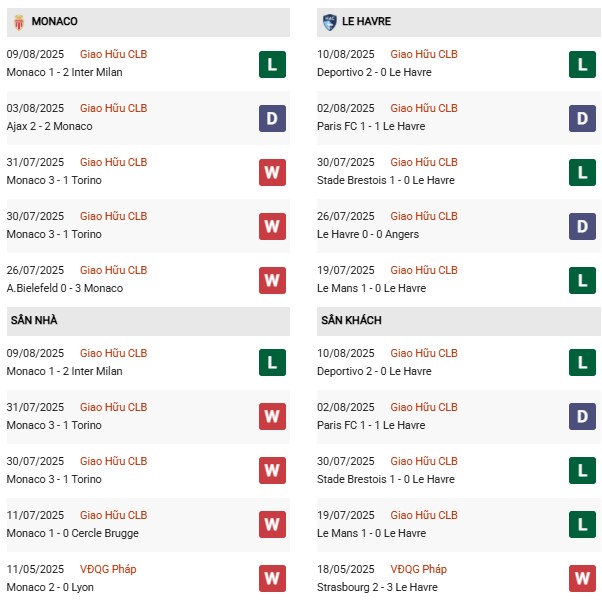The height and width of the screenshot is (600, 602).
Task: Click the W badge for Strasbourg vs Le Havre
Action: pyautogui.click(x=583, y=578)
